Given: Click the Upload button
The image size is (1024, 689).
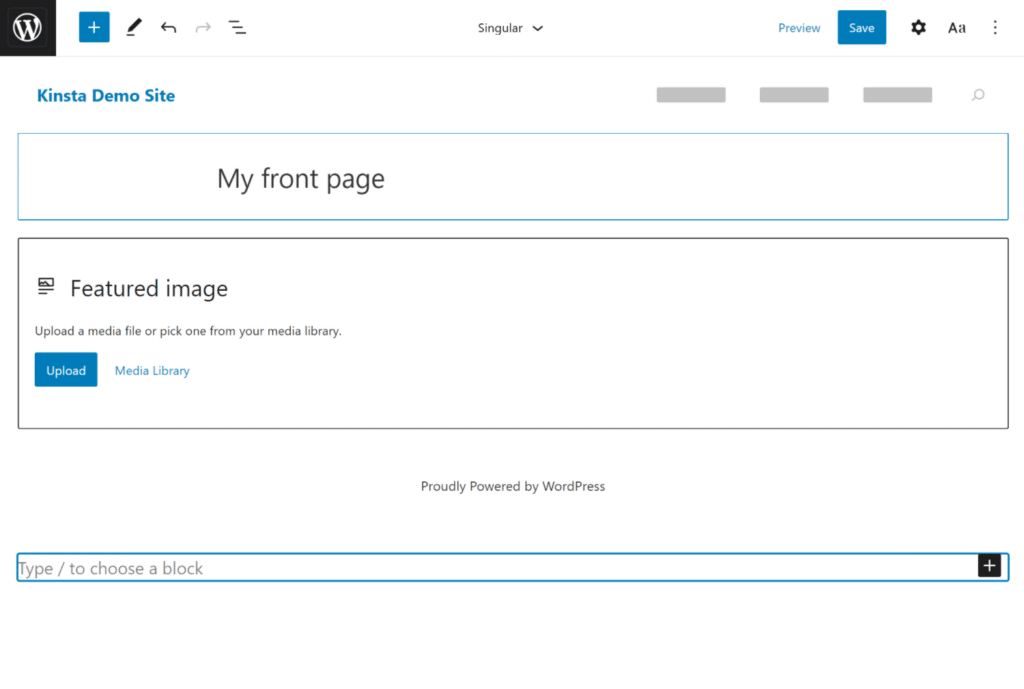Looking at the screenshot, I should click(66, 370).
